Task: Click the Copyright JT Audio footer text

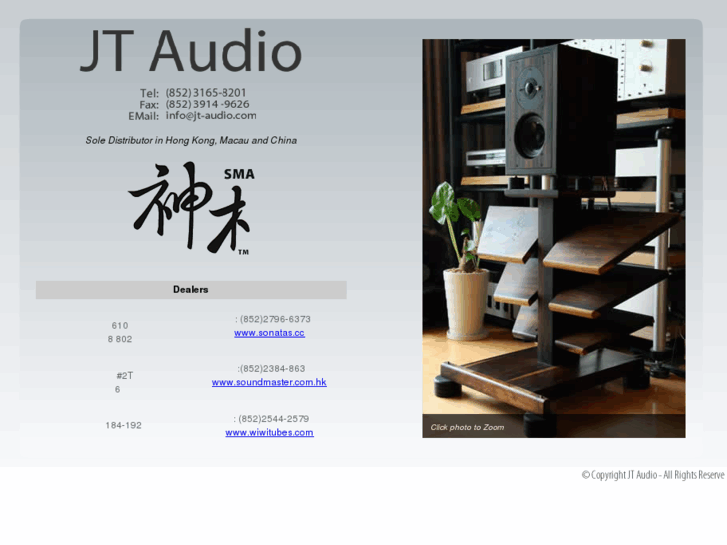Action: (x=653, y=475)
